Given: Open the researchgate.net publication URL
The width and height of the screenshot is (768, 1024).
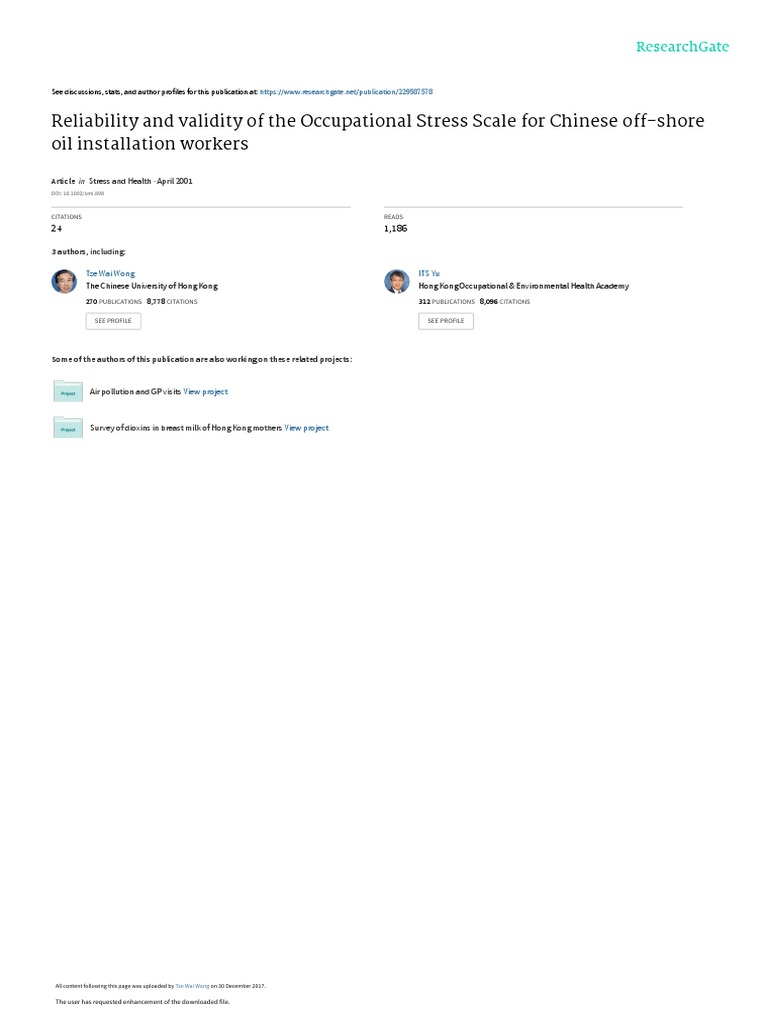Looking at the screenshot, I should tap(346, 91).
